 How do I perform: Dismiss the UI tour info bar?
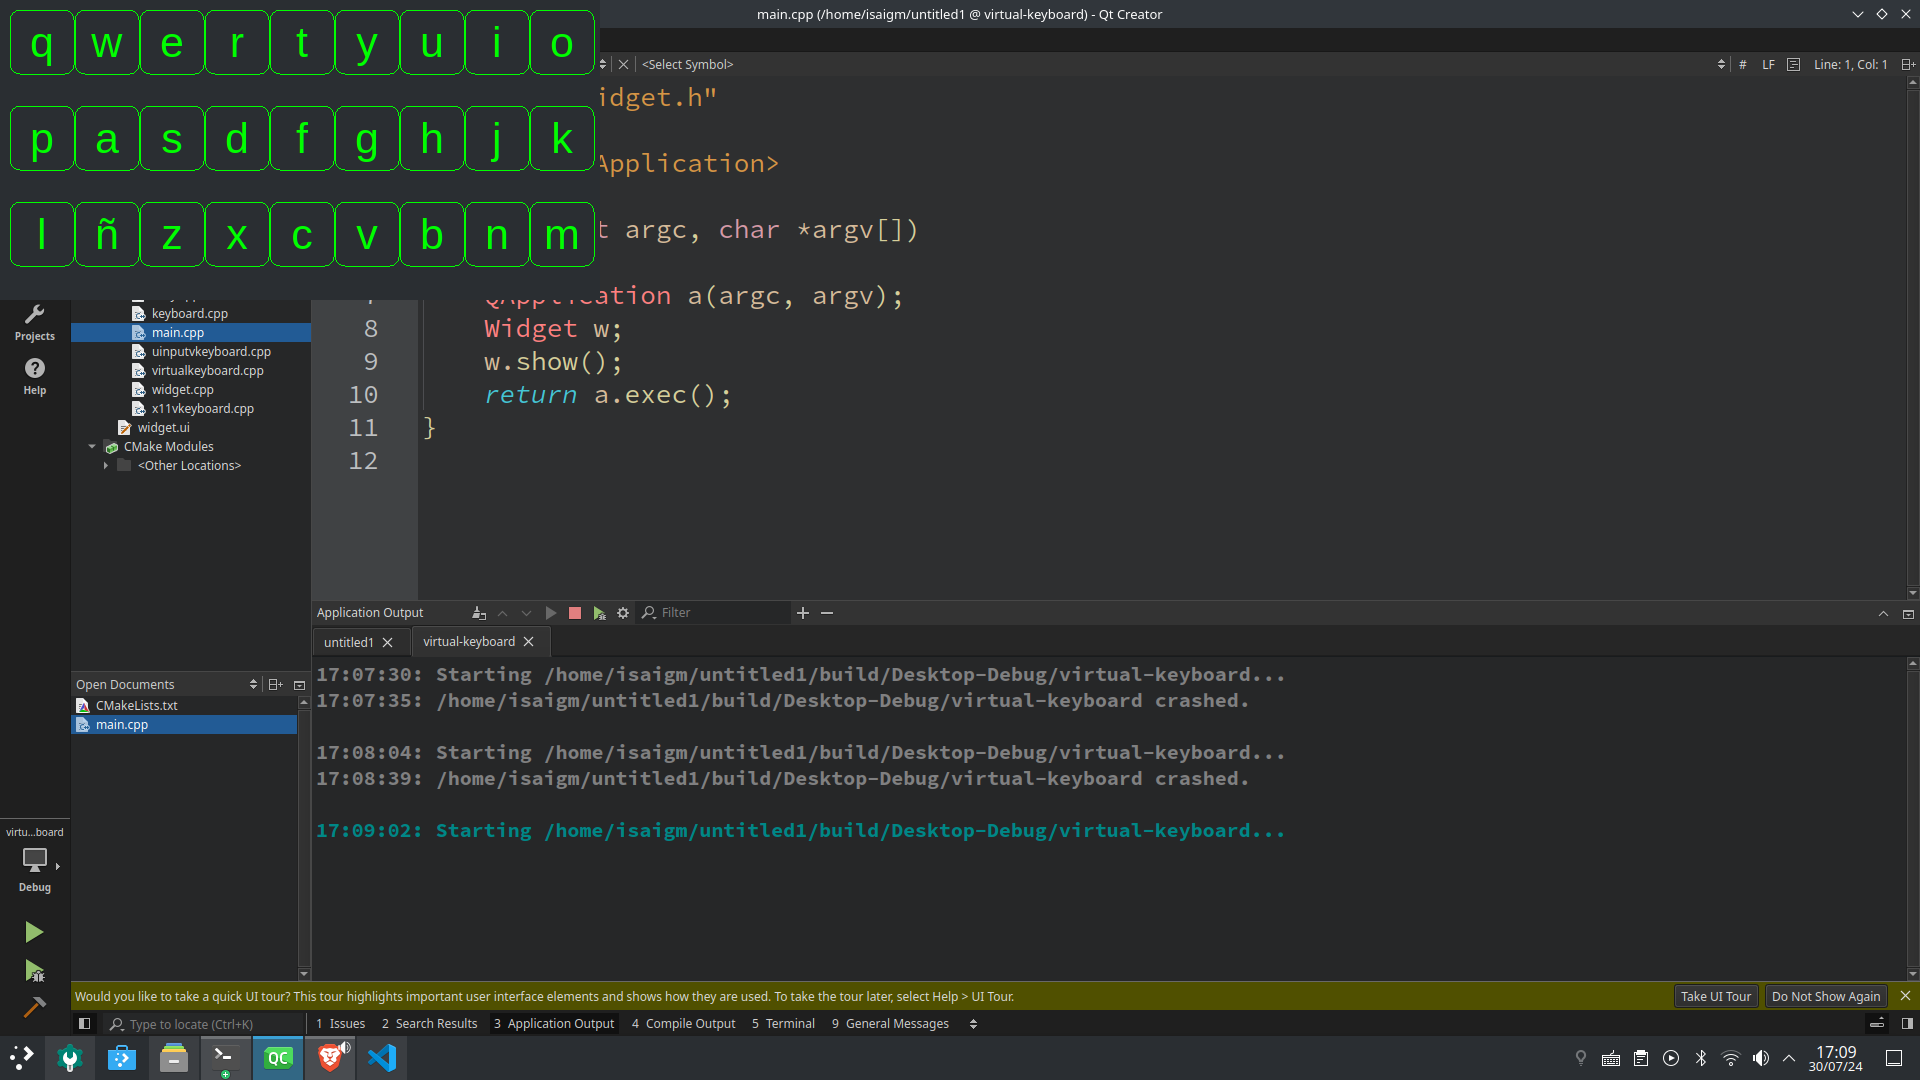1905,996
